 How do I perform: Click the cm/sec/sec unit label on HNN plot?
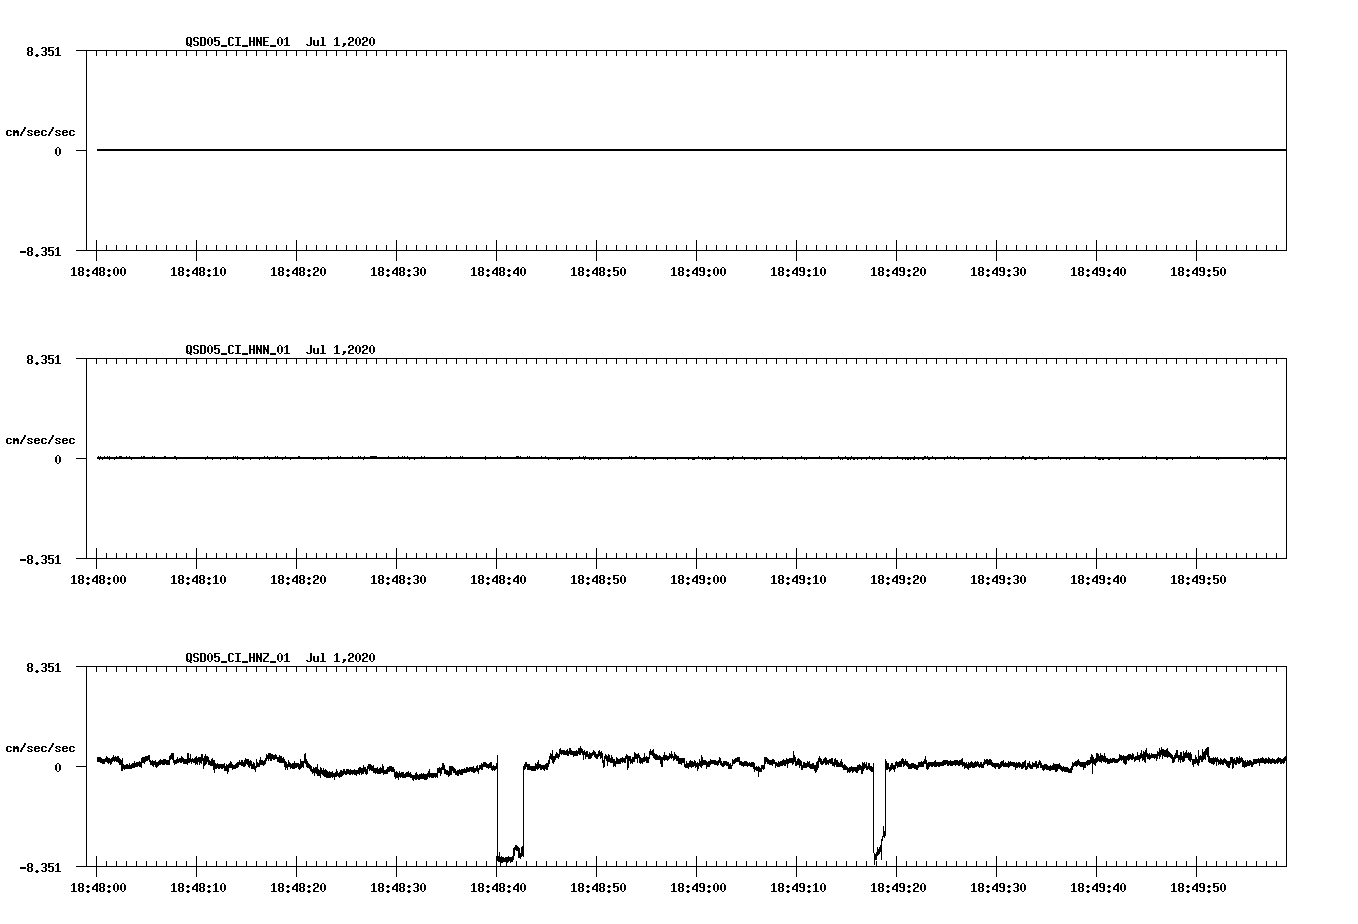[x=40, y=440]
